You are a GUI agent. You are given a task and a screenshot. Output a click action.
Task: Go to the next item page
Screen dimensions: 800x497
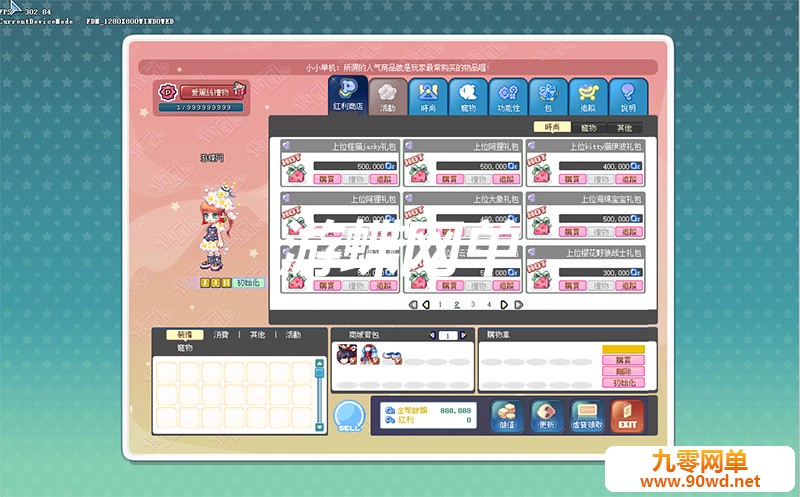[x=504, y=305]
